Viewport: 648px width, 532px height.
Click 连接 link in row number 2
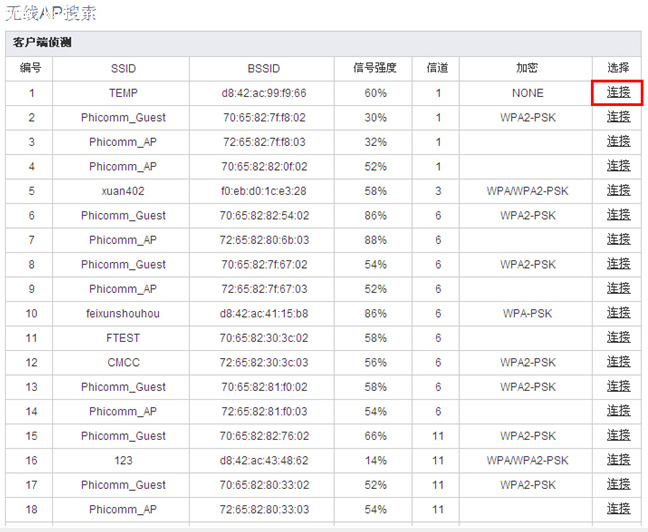click(618, 117)
